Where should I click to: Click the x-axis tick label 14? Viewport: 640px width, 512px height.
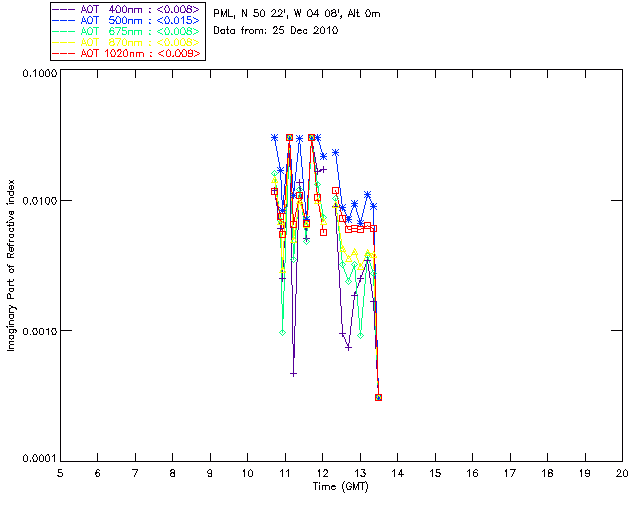coord(398,473)
